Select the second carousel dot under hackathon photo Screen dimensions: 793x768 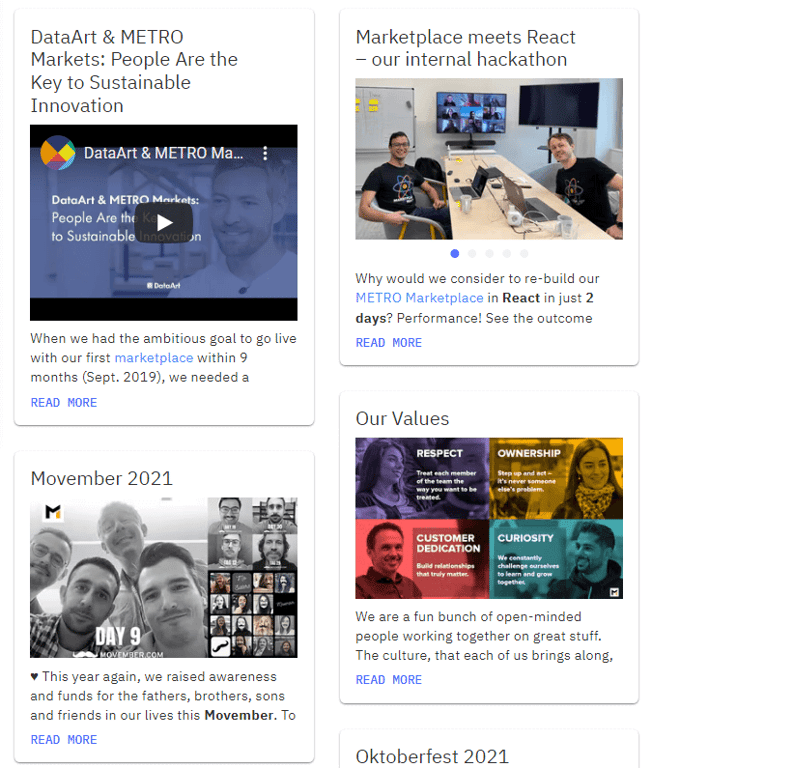point(472,254)
